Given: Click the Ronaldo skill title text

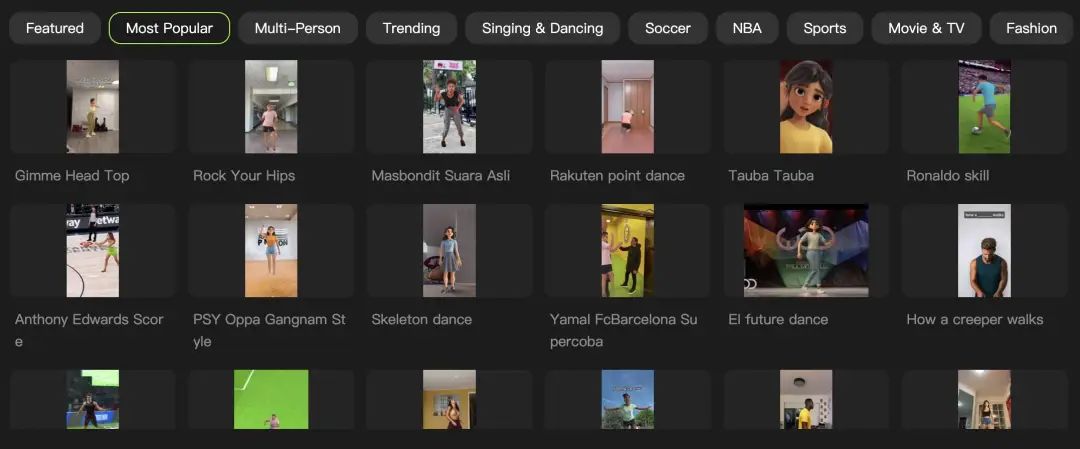Looking at the screenshot, I should point(948,176).
